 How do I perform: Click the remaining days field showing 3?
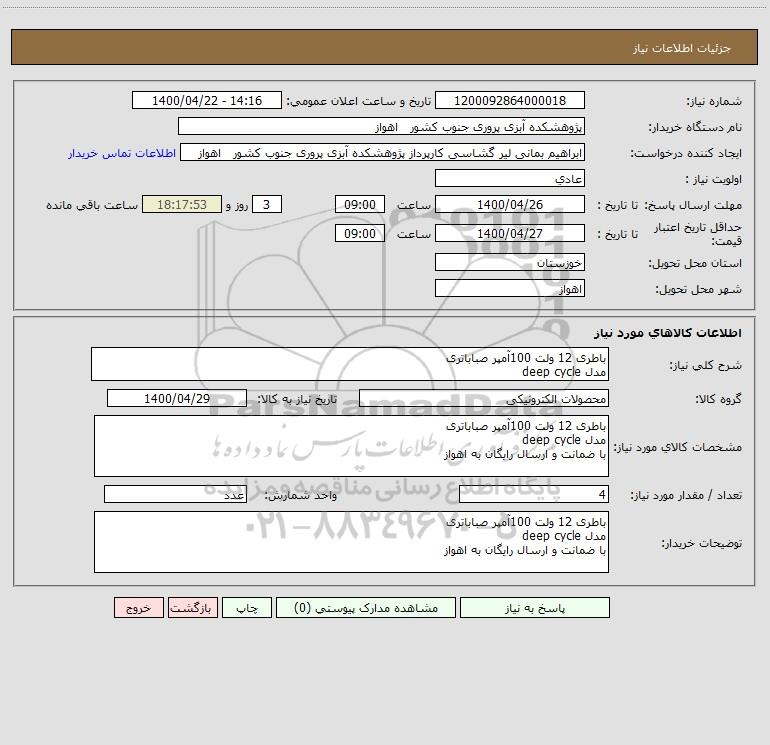(267, 204)
